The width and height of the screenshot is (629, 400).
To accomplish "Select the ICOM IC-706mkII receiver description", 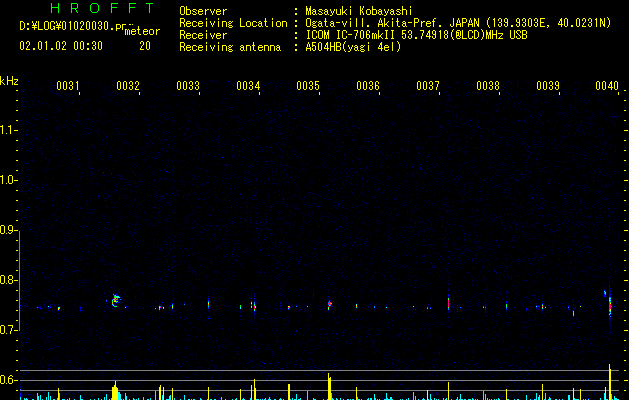I will (416, 35).
